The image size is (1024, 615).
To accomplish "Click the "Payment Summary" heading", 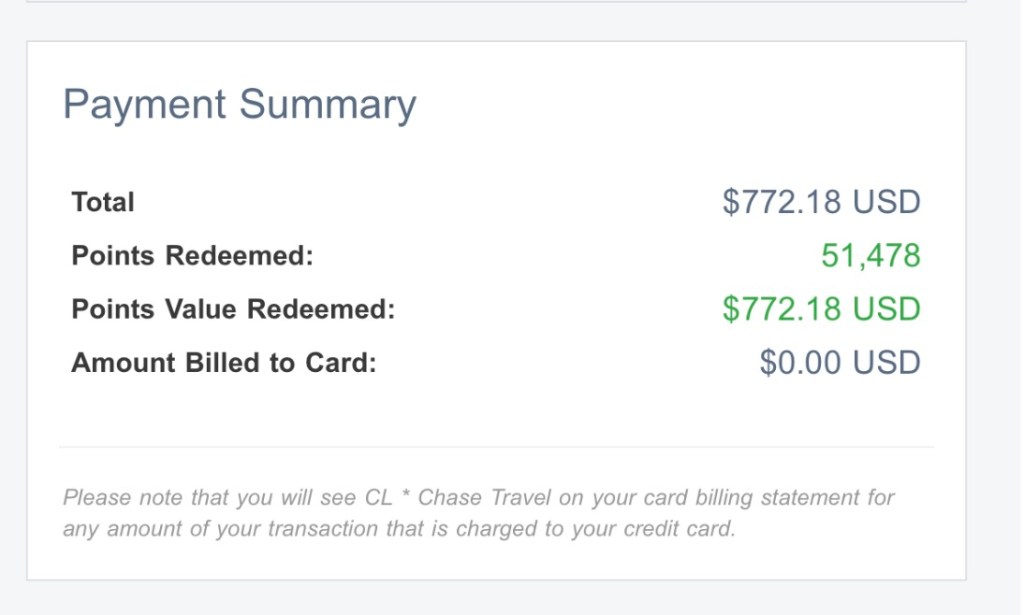I will [x=239, y=105].
